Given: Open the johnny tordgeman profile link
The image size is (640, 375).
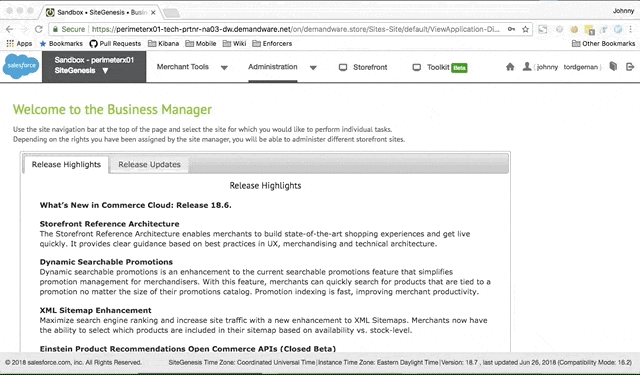Looking at the screenshot, I should coord(567,67).
